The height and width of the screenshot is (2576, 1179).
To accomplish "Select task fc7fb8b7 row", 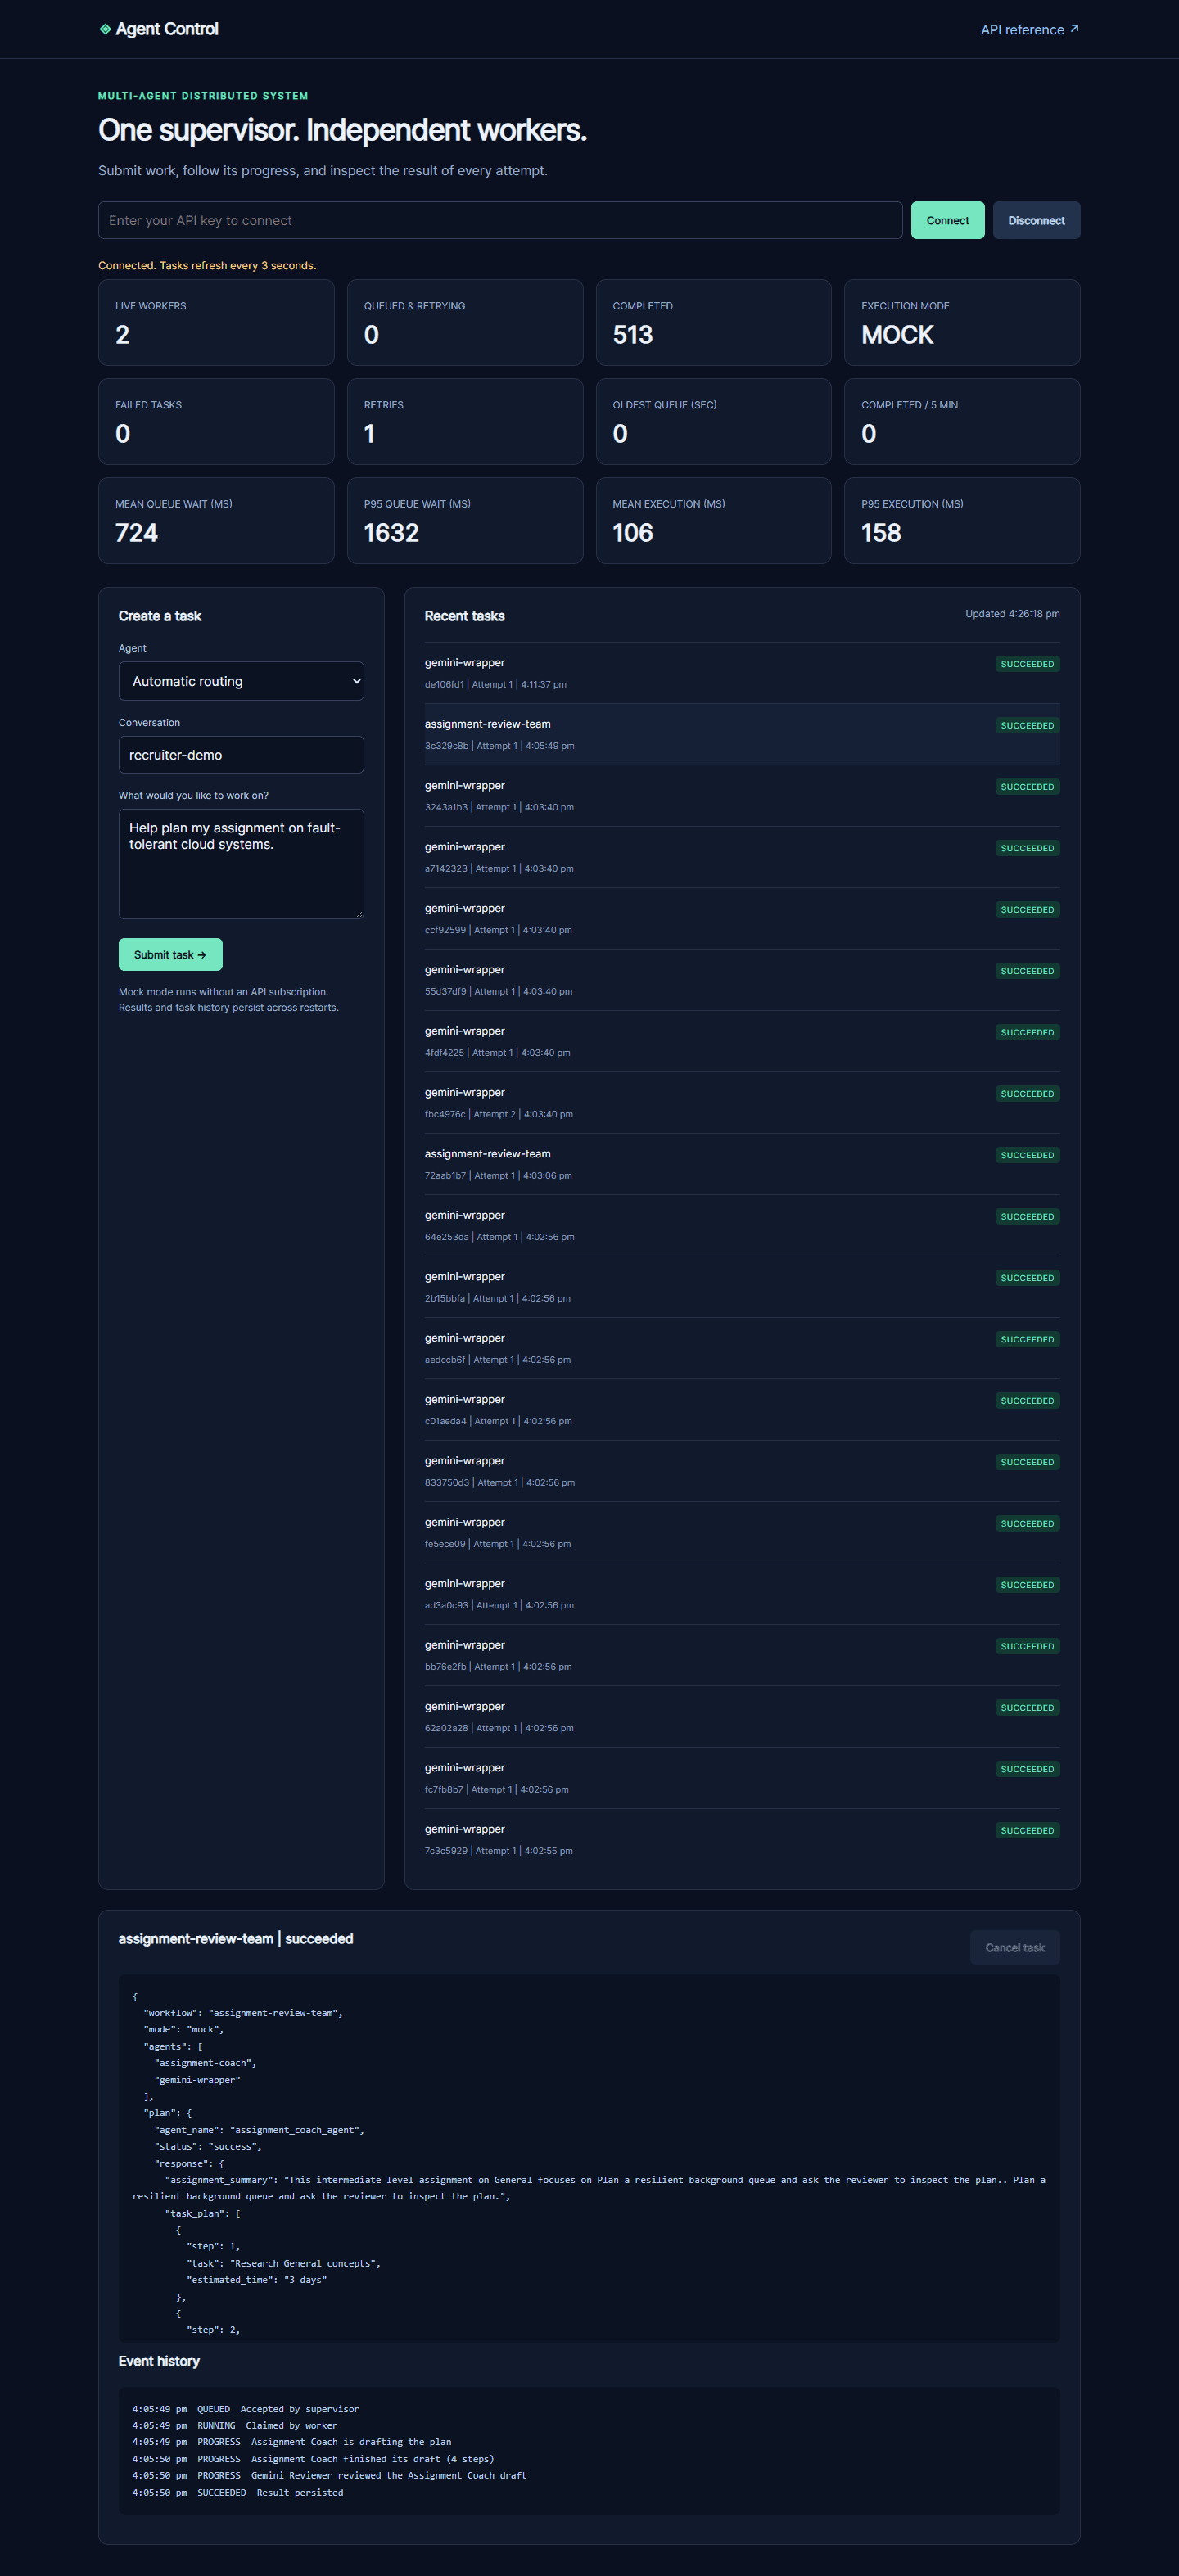I will point(742,1778).
